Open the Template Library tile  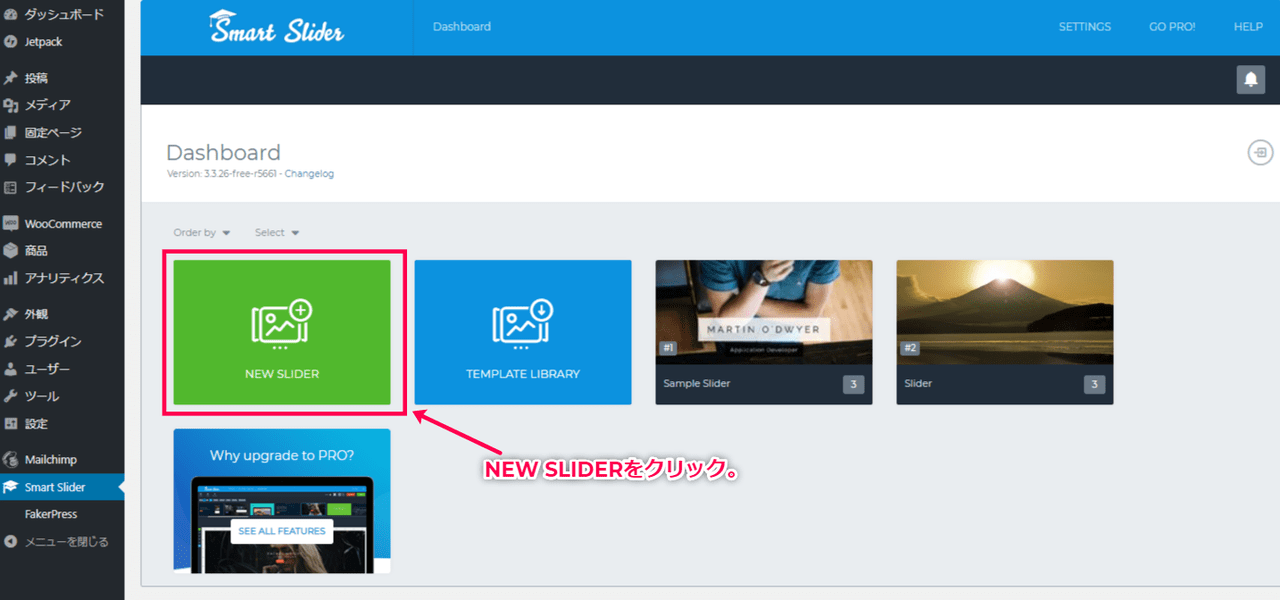point(523,332)
